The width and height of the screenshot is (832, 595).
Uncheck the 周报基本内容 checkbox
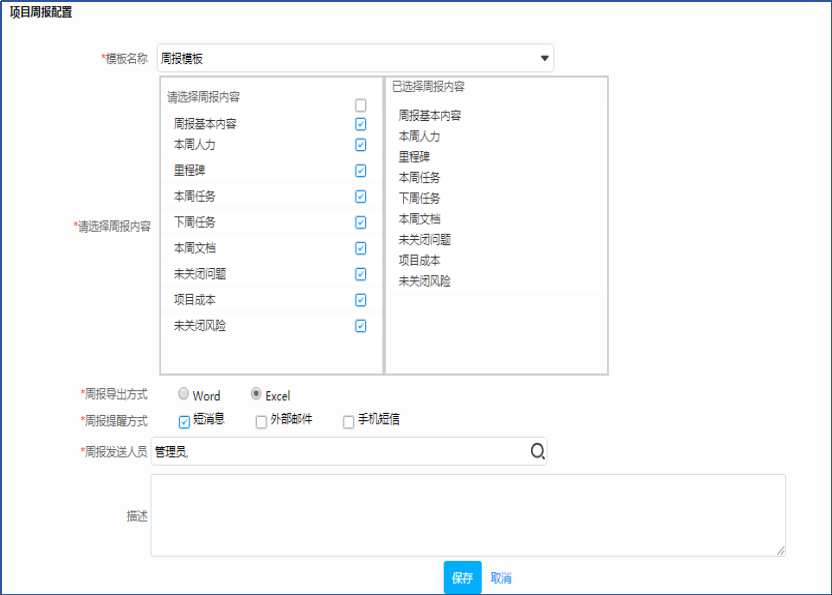(360, 124)
